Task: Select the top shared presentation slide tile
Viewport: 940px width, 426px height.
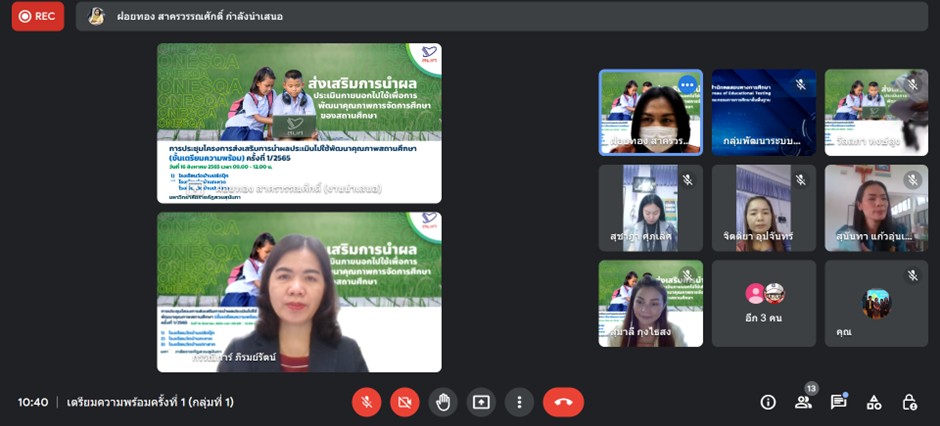Action: point(299,122)
